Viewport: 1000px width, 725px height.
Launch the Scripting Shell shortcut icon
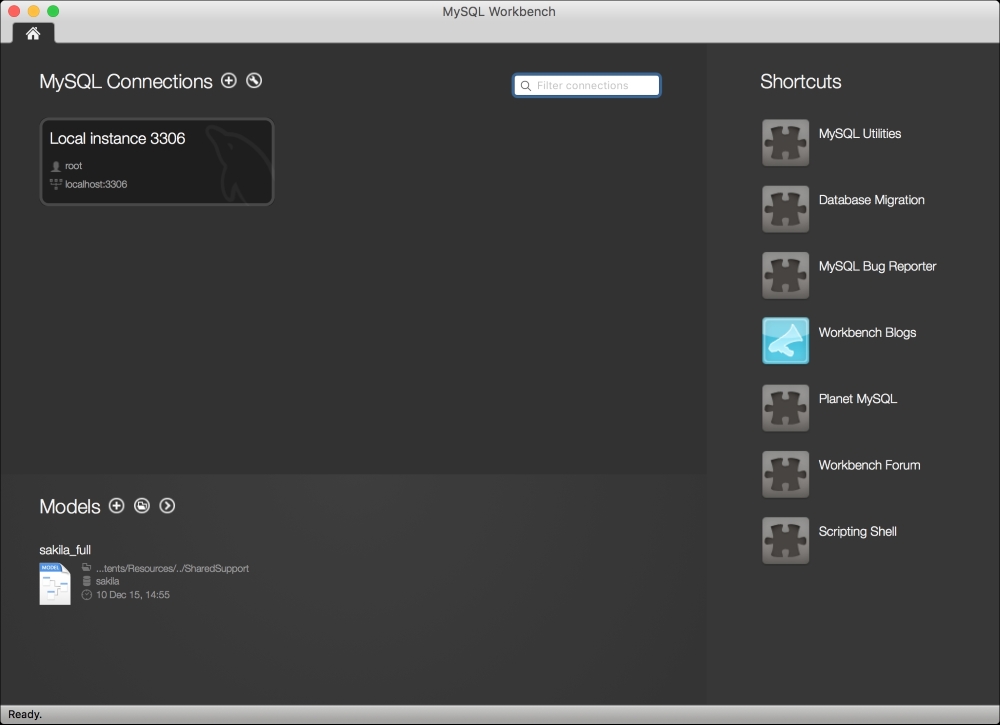point(786,541)
